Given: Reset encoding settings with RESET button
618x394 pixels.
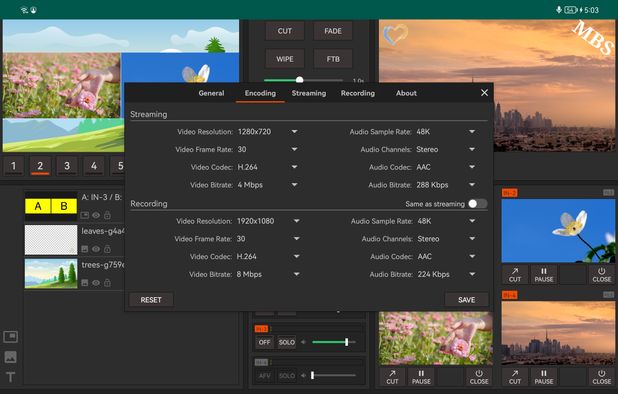Looking at the screenshot, I should [x=151, y=300].
